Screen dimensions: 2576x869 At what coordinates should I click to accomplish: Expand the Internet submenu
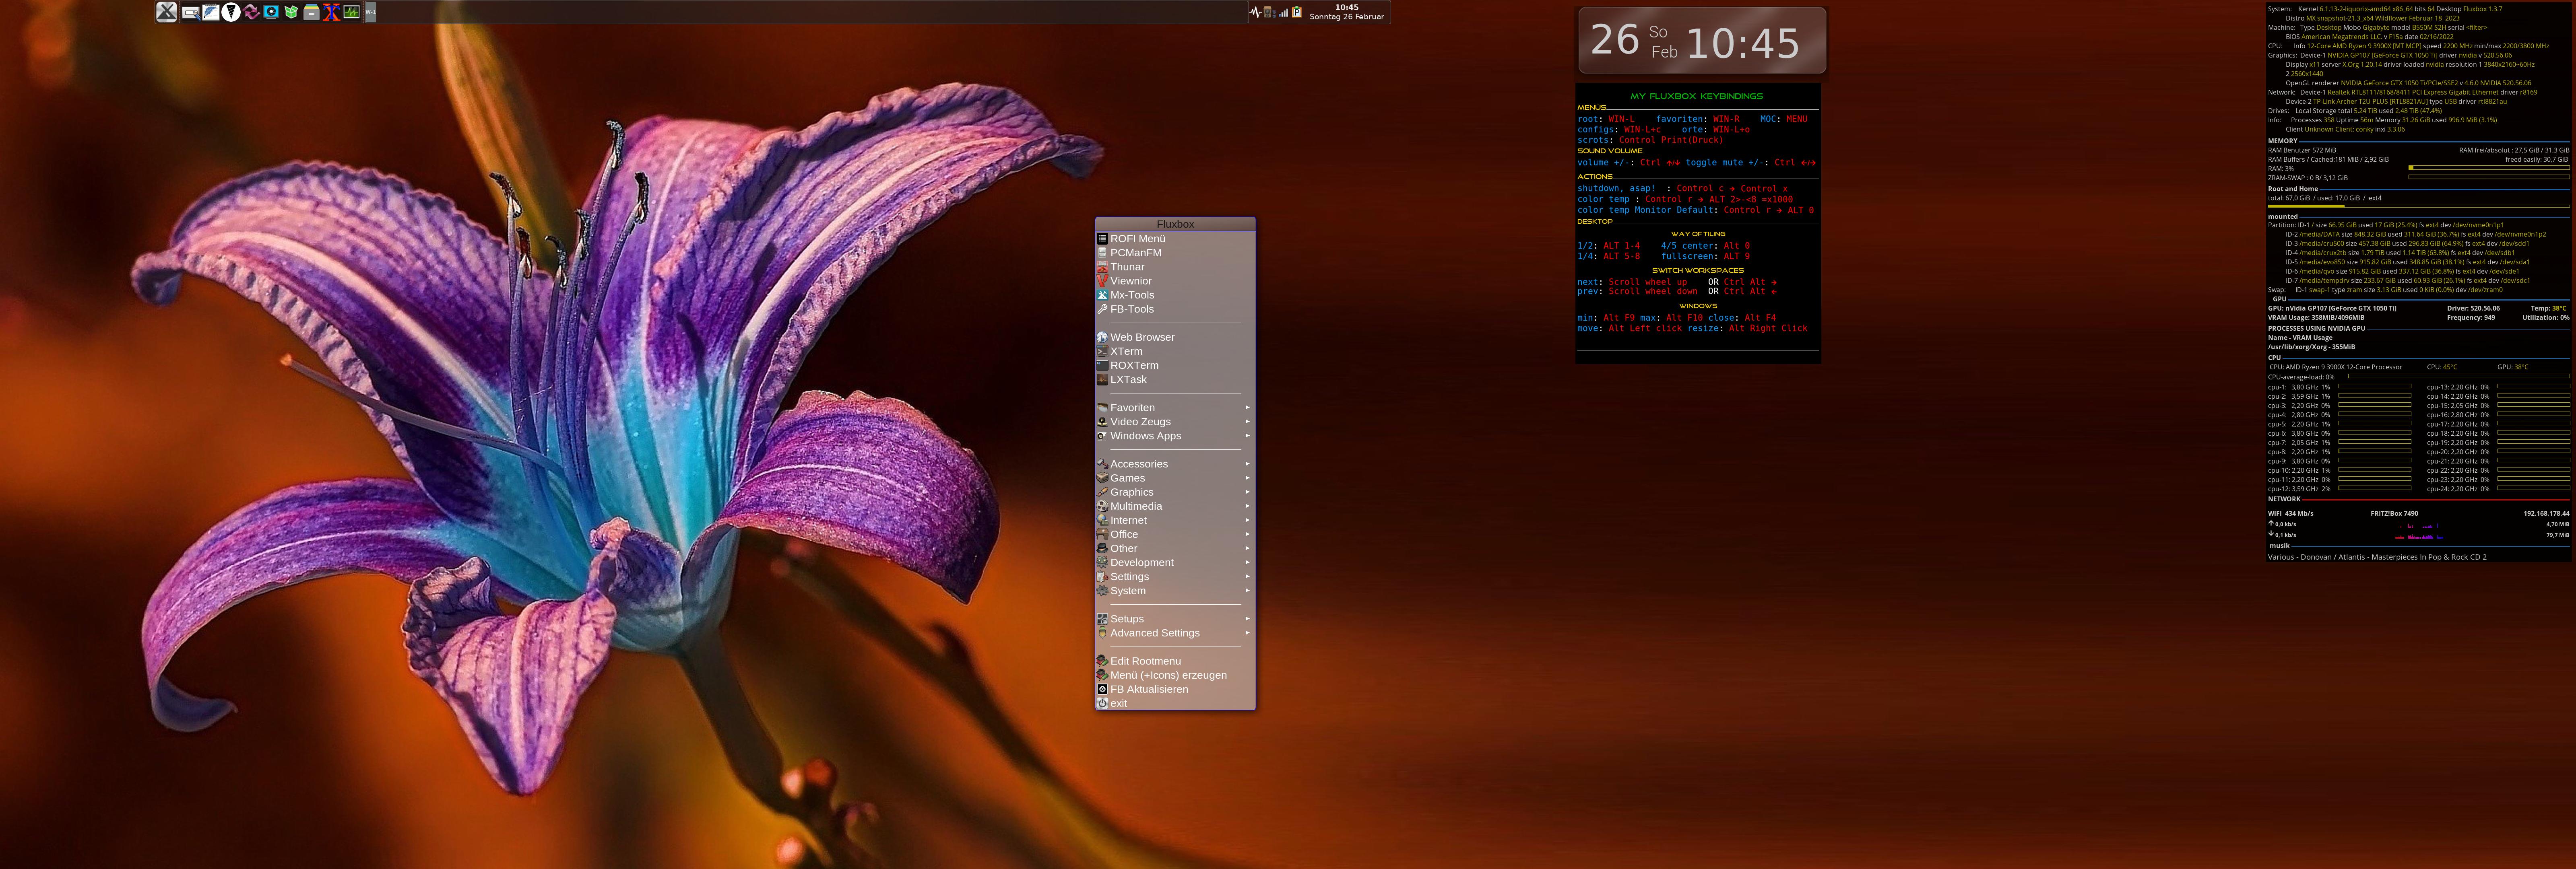1175,520
